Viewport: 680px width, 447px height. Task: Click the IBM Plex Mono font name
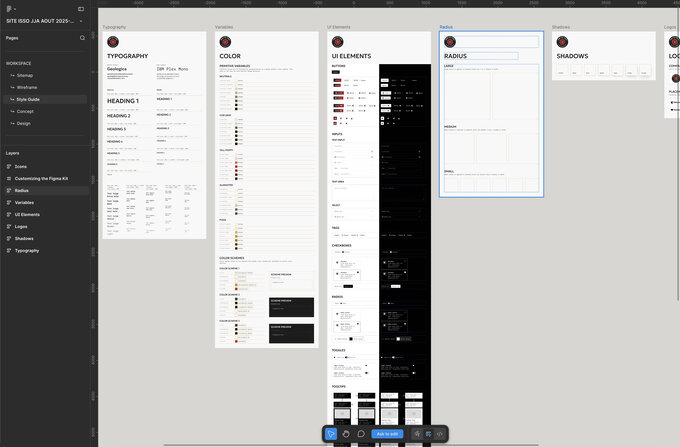pos(172,69)
